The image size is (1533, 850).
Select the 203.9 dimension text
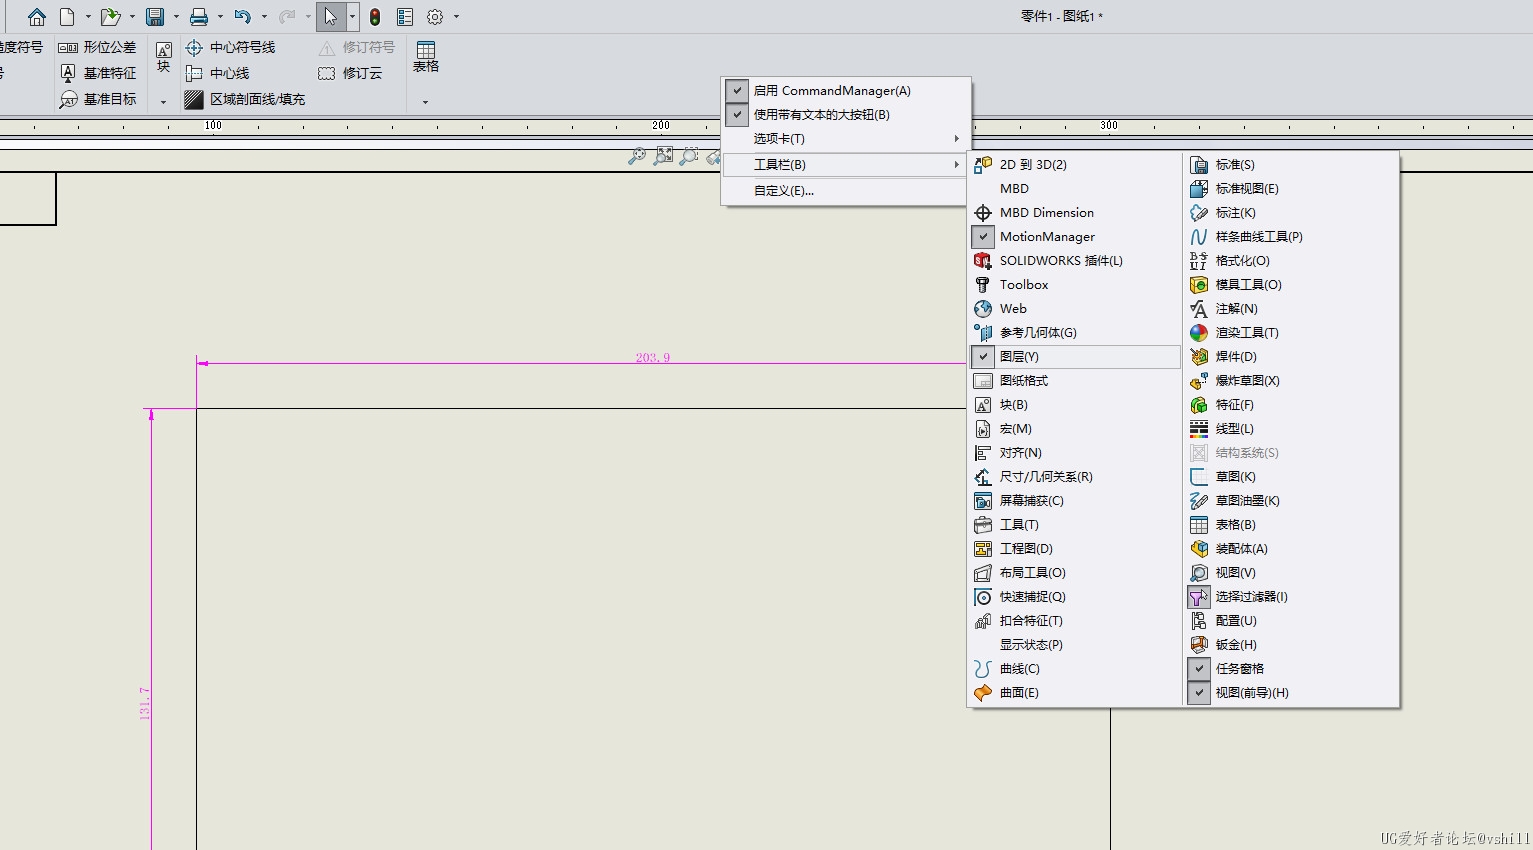pos(653,357)
